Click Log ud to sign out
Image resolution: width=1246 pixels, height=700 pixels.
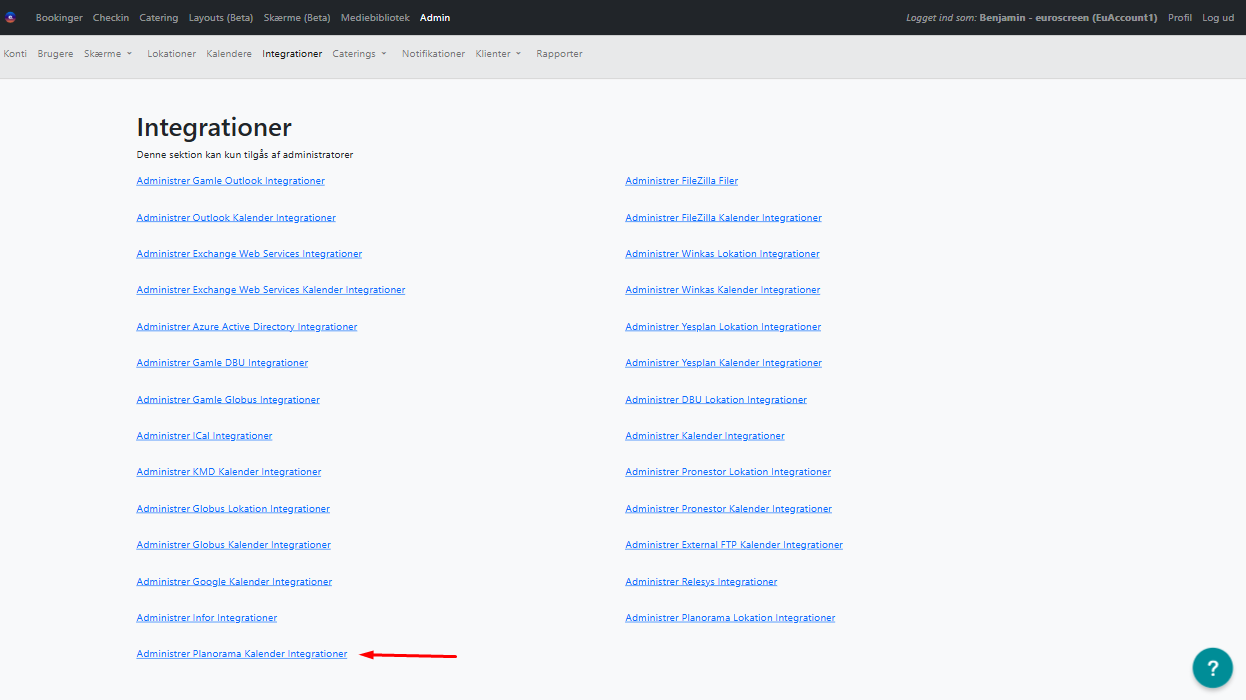[x=1218, y=18]
